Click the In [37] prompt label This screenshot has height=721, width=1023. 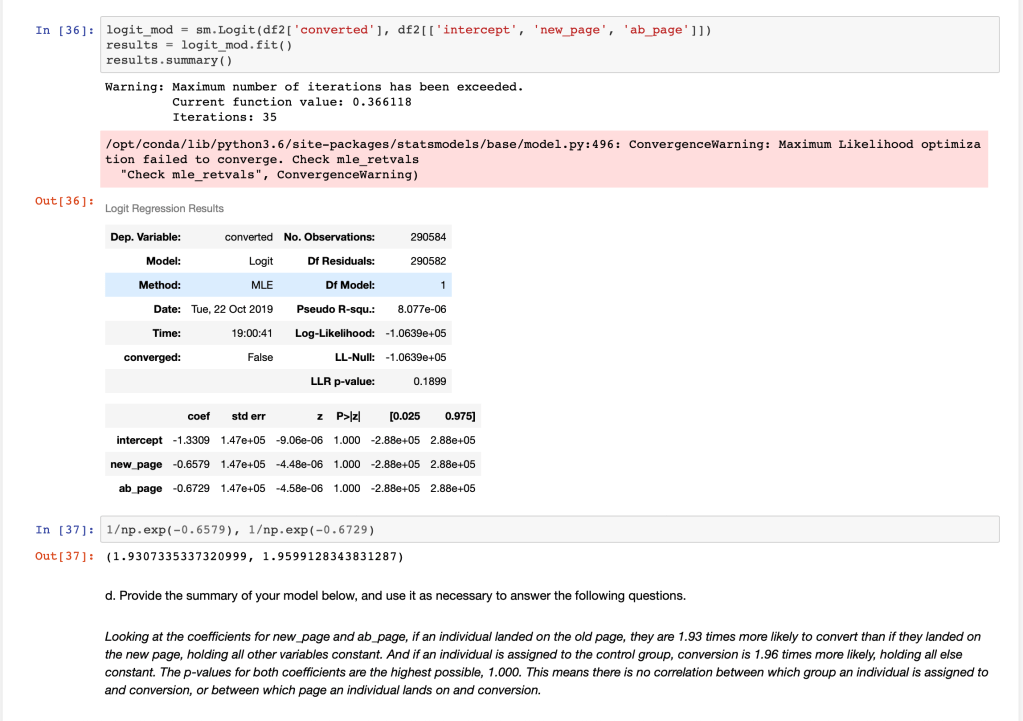(x=63, y=528)
